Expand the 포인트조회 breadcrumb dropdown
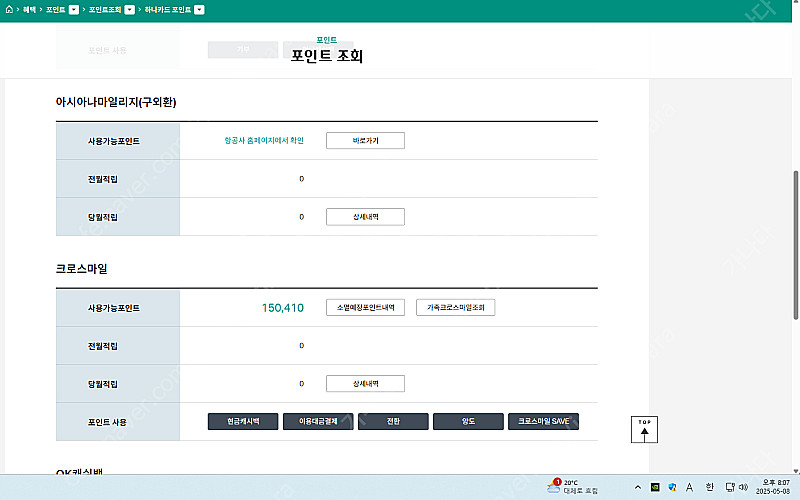 [130, 10]
